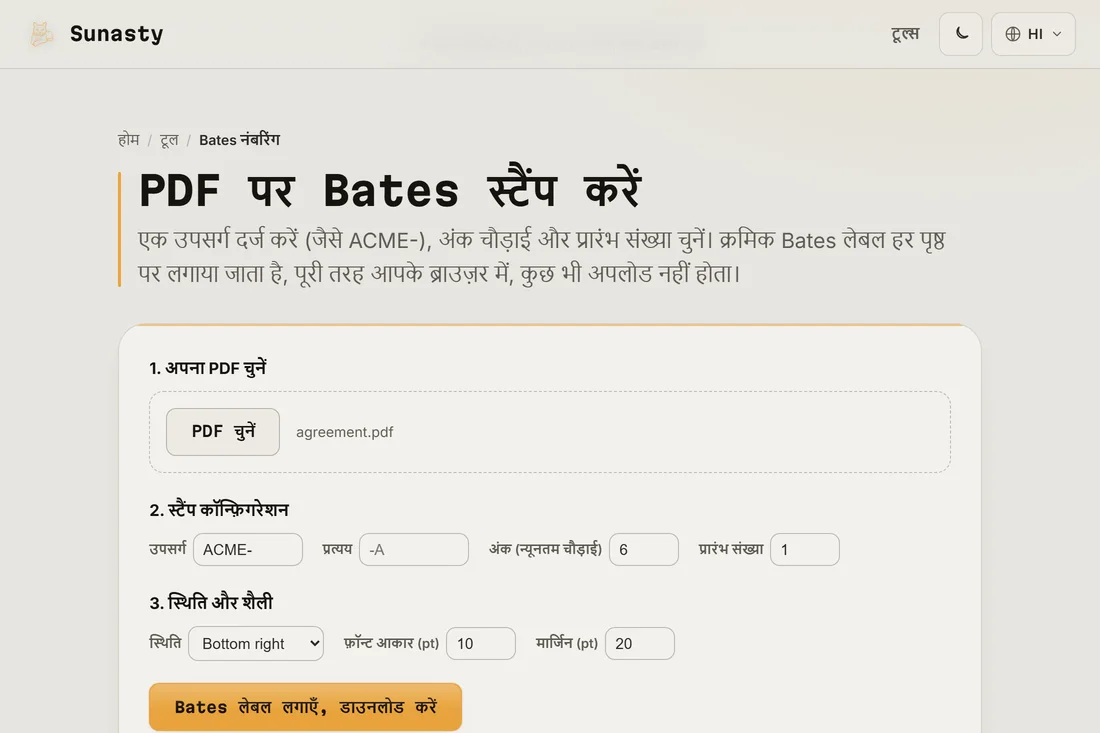
Task: Click Bates लेबल लगाएँ, डाउनलोड करें button
Action: coord(305,707)
